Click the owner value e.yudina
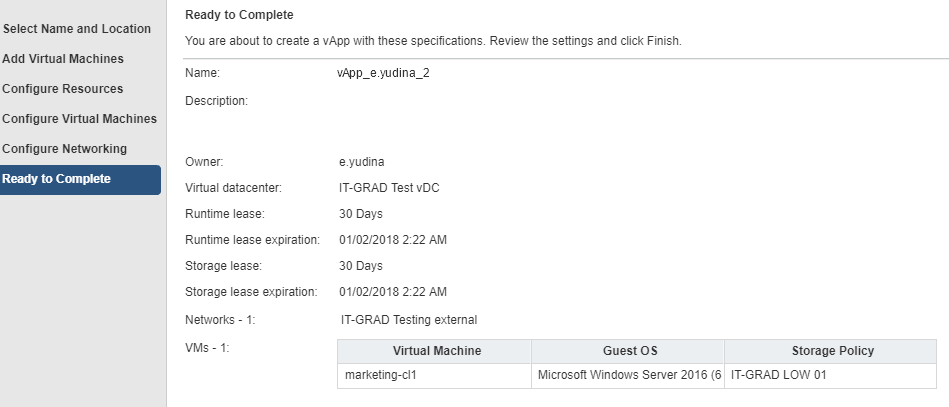 coord(361,162)
